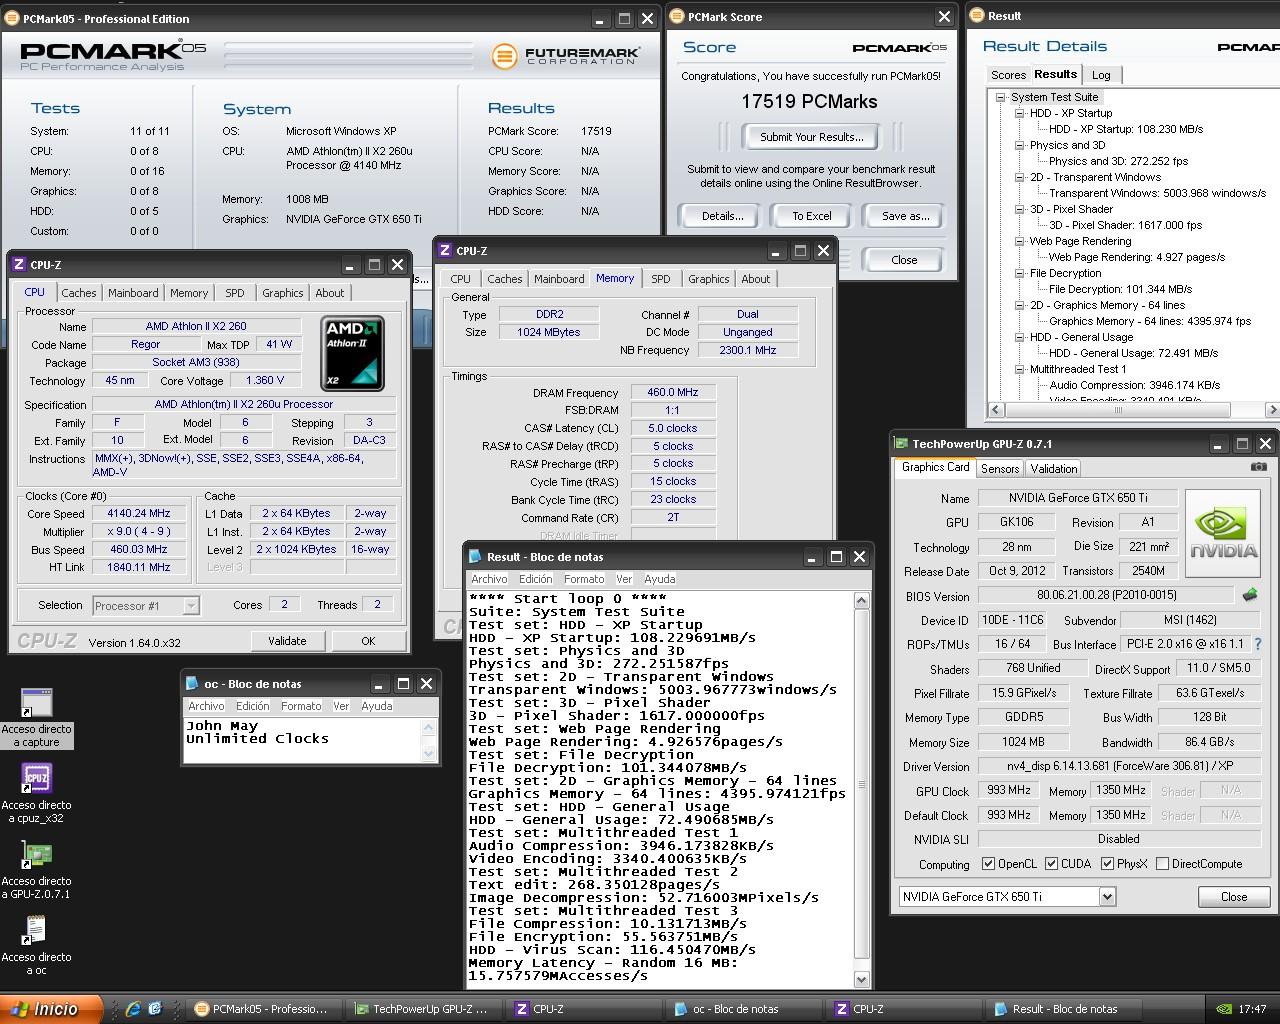Open Archivo menu in oc notepad
This screenshot has width=1280, height=1024.
click(206, 706)
